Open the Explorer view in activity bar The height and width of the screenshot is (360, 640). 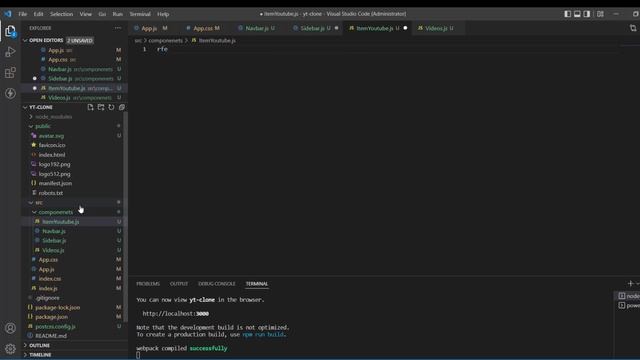(10, 31)
